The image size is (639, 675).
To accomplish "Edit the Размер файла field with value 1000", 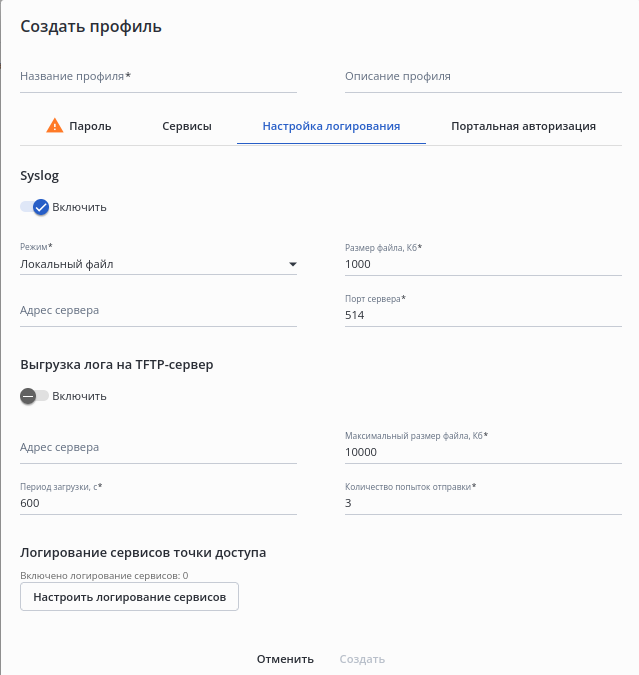I will coord(483,265).
